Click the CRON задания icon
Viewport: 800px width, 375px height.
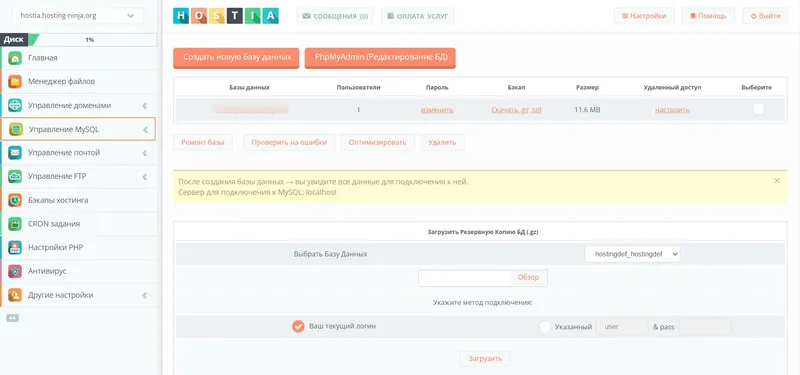coord(15,224)
